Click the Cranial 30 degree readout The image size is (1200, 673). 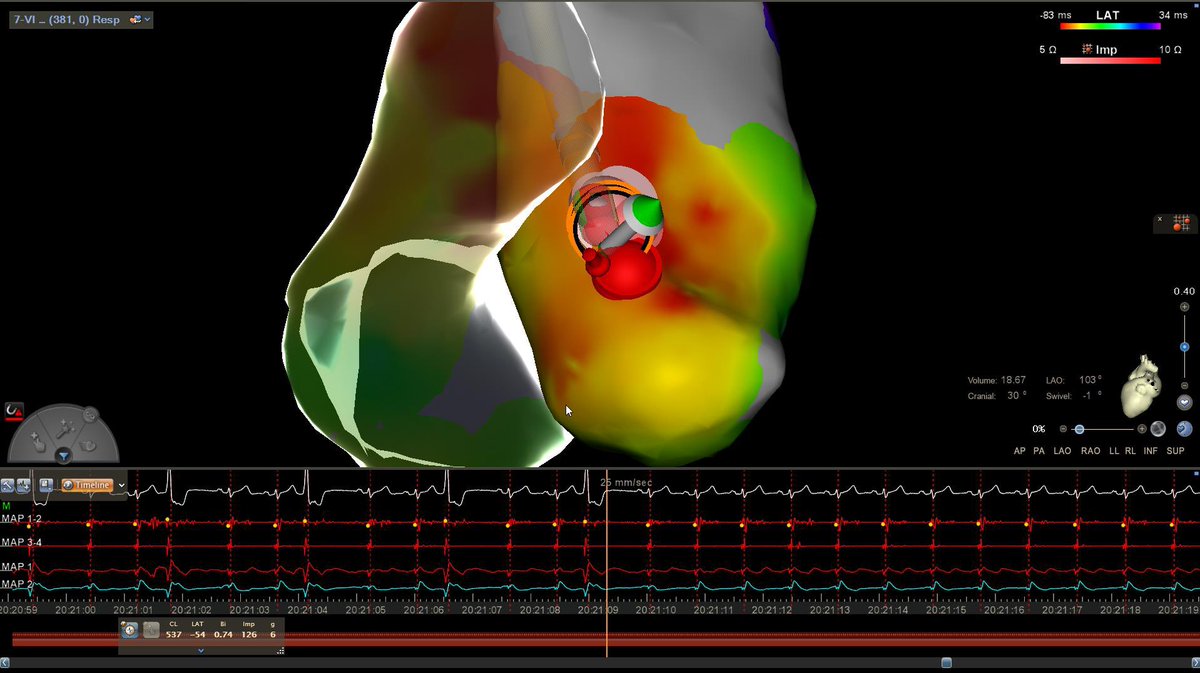click(997, 396)
